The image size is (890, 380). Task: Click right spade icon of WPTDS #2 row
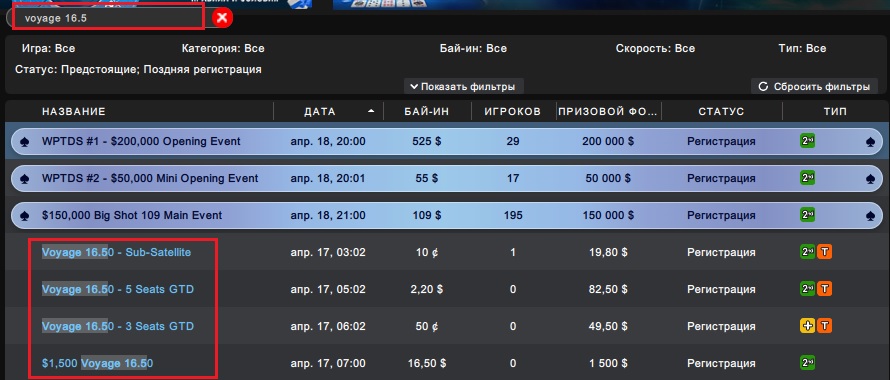coord(871,179)
